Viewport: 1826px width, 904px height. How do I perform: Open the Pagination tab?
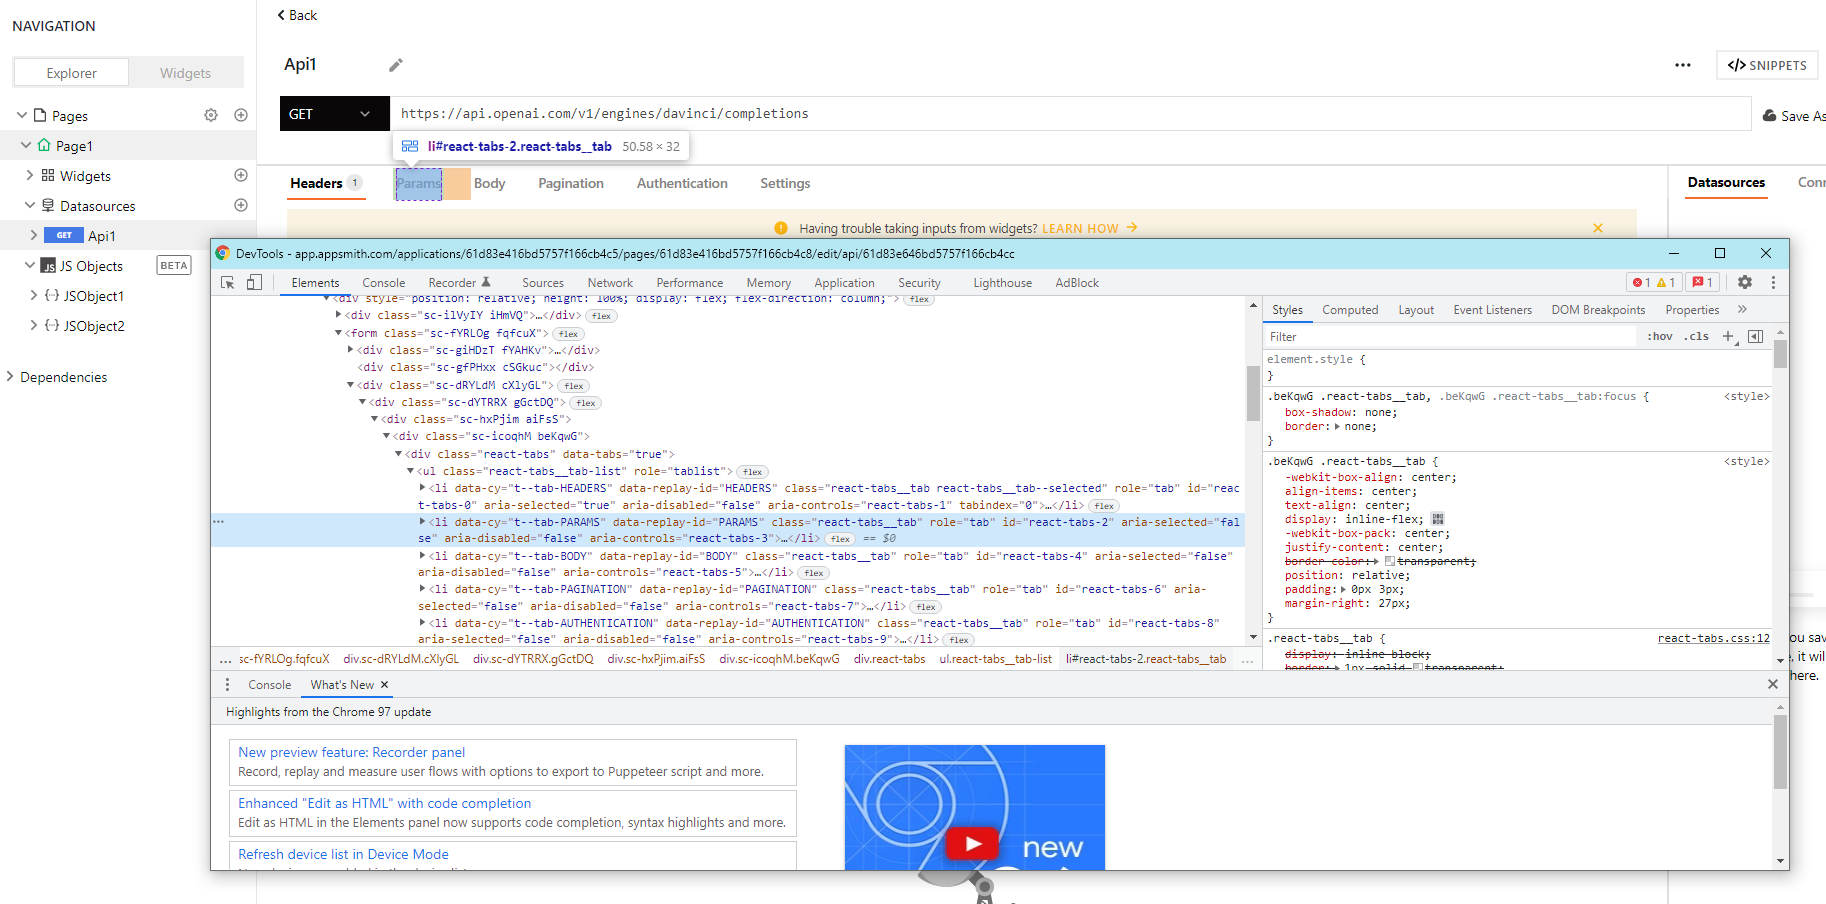pyautogui.click(x=571, y=184)
